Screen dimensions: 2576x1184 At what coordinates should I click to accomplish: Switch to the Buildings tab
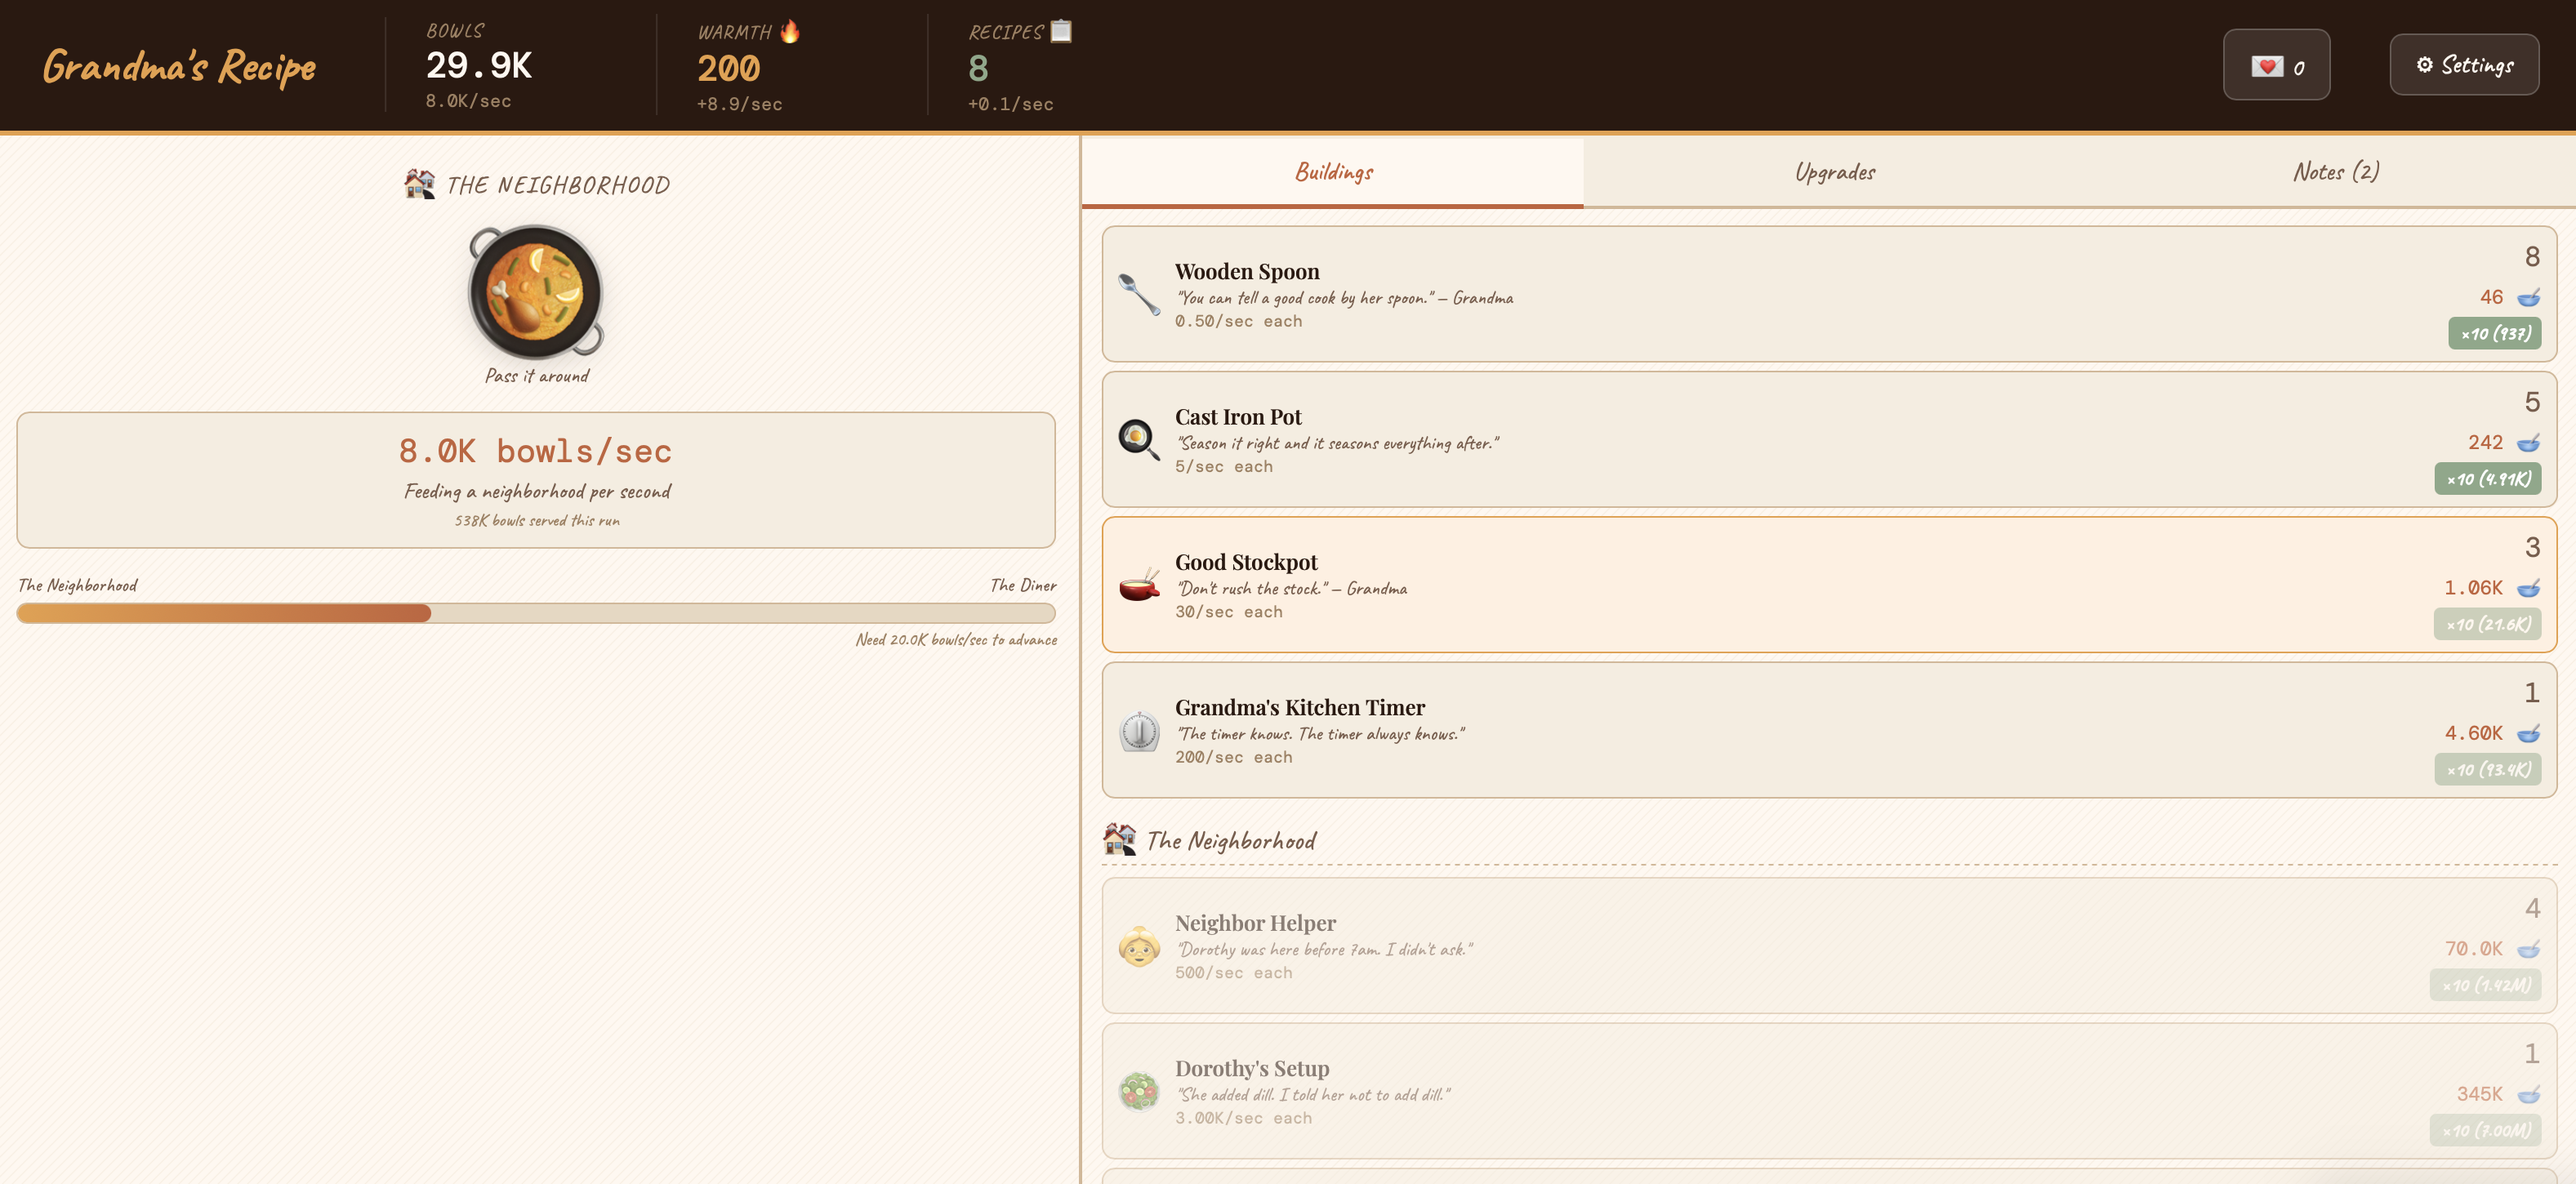[1333, 172]
